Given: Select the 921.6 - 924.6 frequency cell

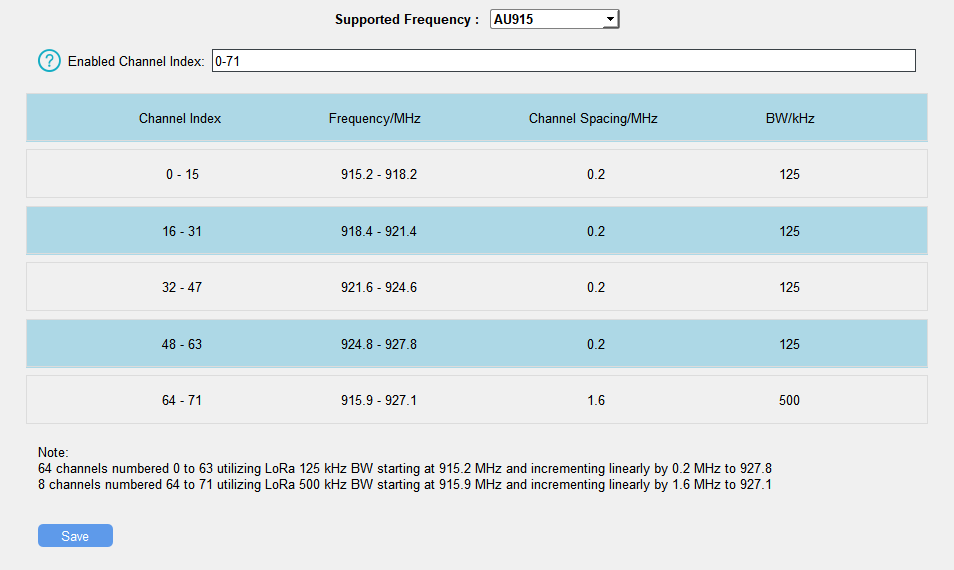Looking at the screenshot, I should pos(379,287).
